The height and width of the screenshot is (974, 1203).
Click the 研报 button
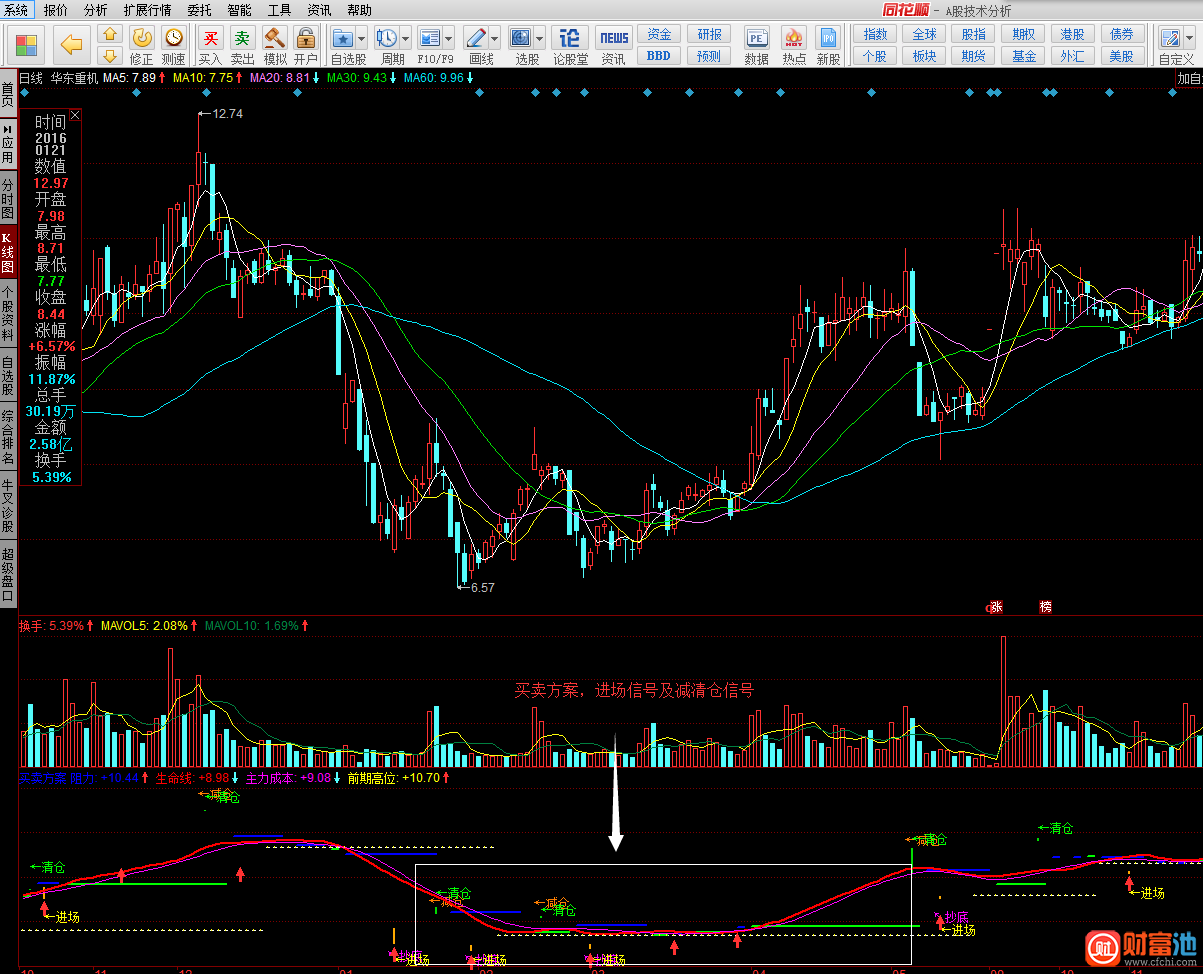[x=709, y=34]
